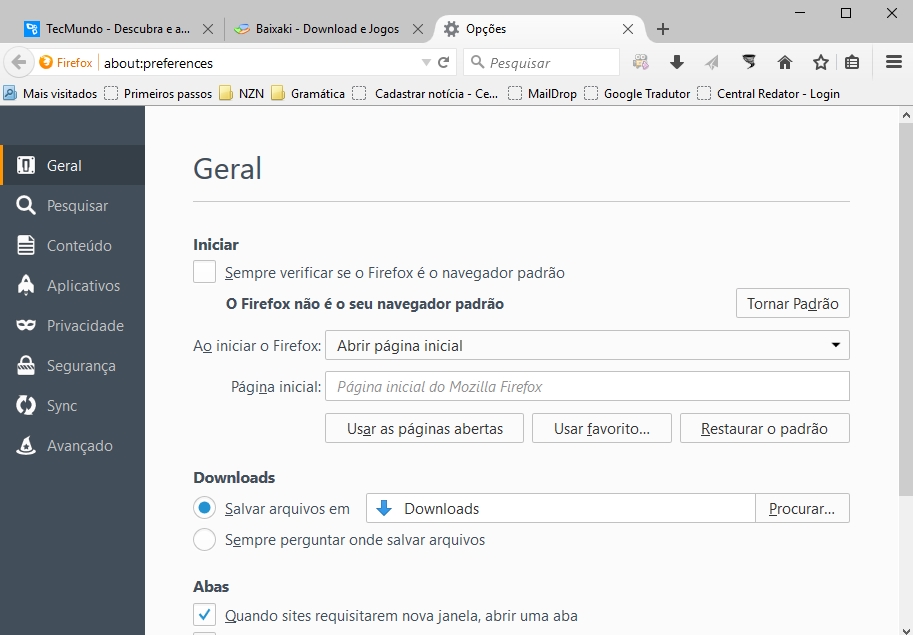The width and height of the screenshot is (913, 635).
Task: Open the NZN bookmarks folder
Action: pos(246,93)
